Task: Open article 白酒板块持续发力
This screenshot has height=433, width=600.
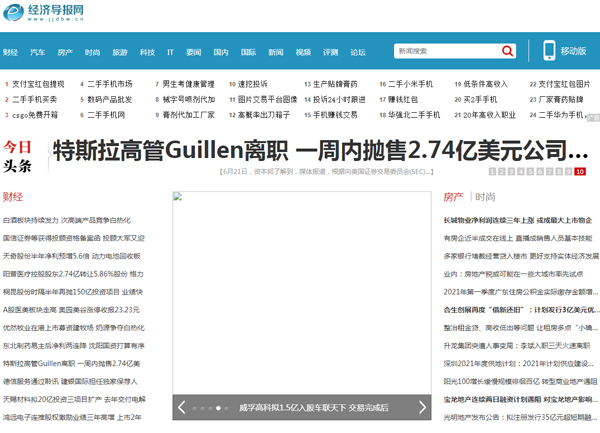Action: 67,220
